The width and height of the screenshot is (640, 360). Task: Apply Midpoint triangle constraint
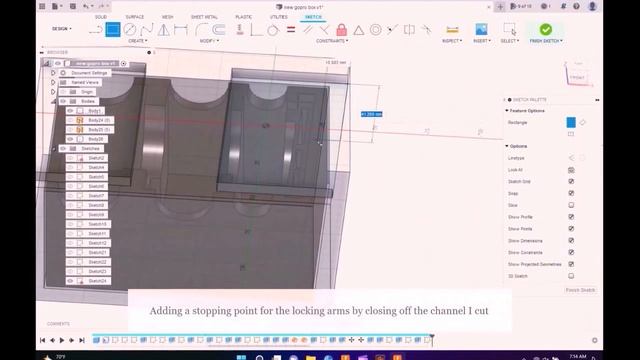click(x=359, y=30)
